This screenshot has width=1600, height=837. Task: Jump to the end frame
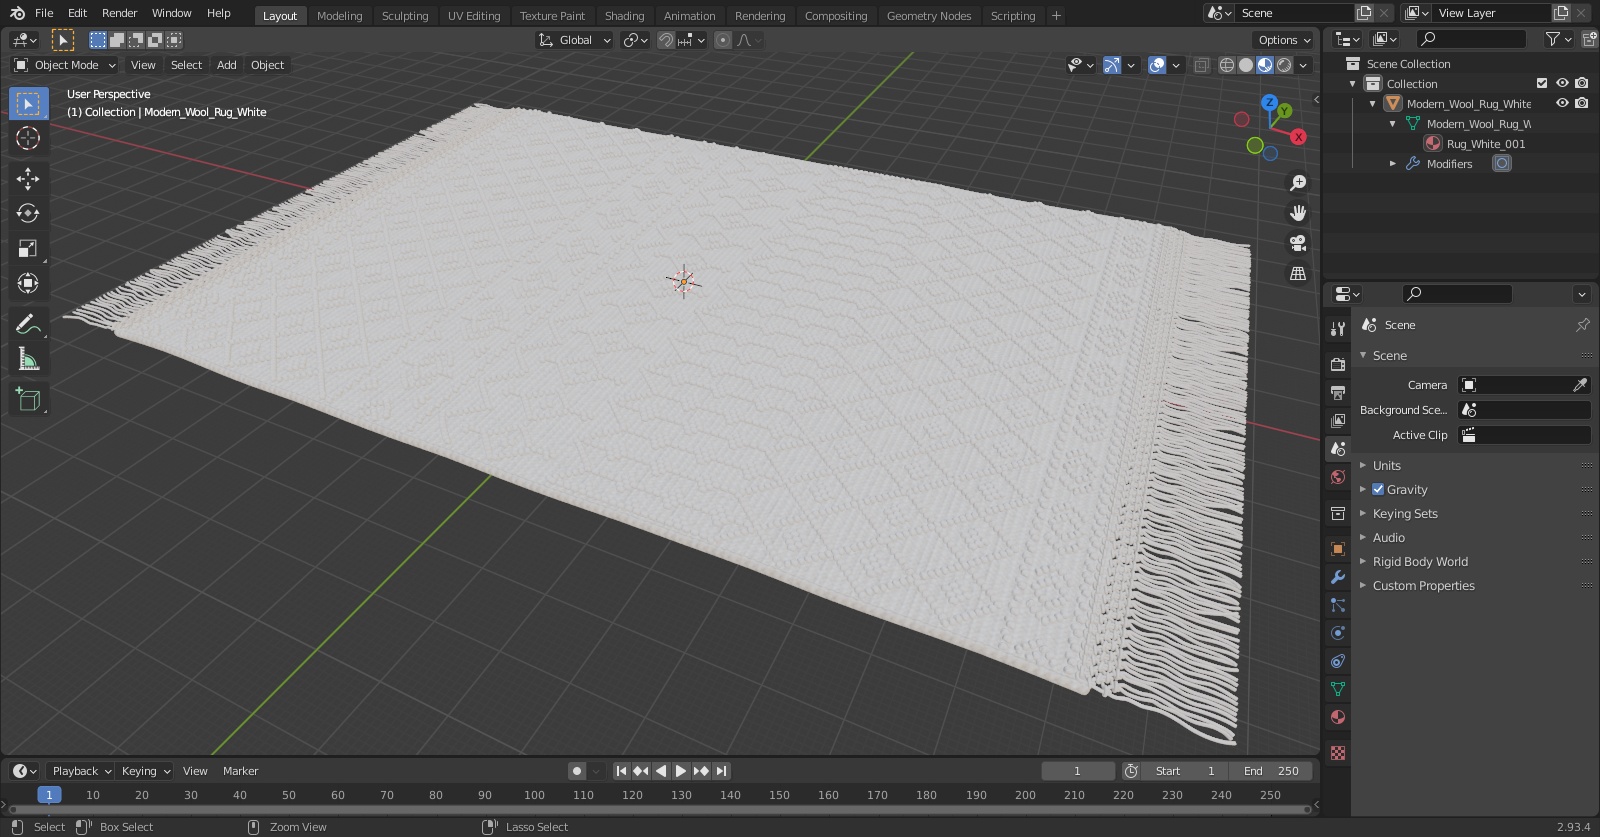[x=721, y=771]
